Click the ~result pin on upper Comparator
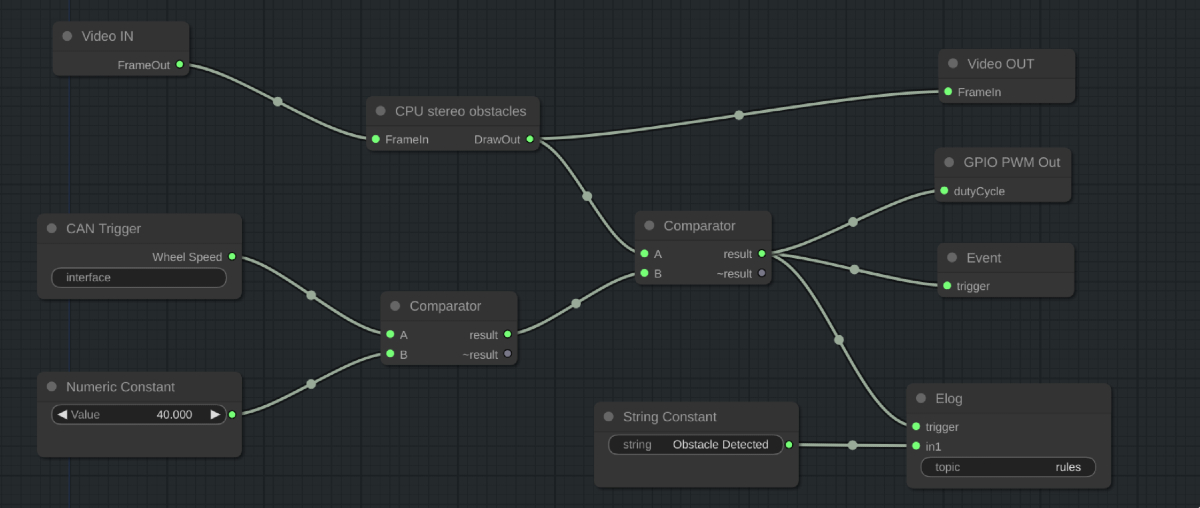 click(x=761, y=273)
